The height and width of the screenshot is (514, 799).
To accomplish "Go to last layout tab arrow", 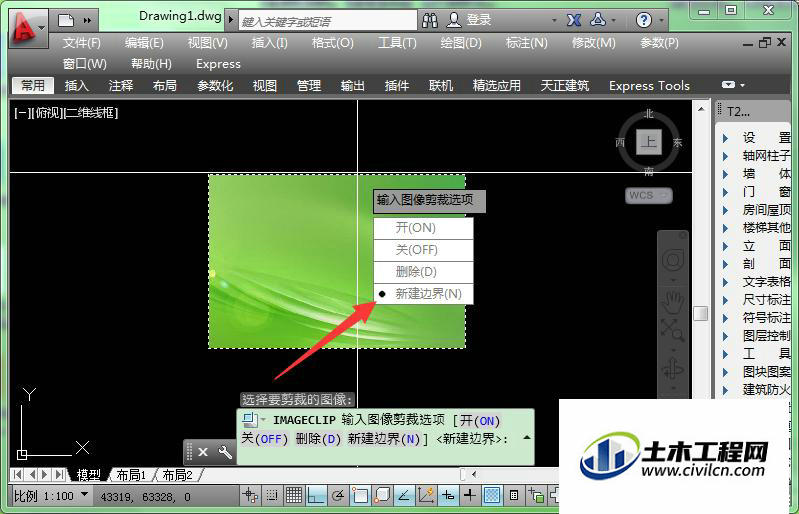I will click(x=60, y=475).
